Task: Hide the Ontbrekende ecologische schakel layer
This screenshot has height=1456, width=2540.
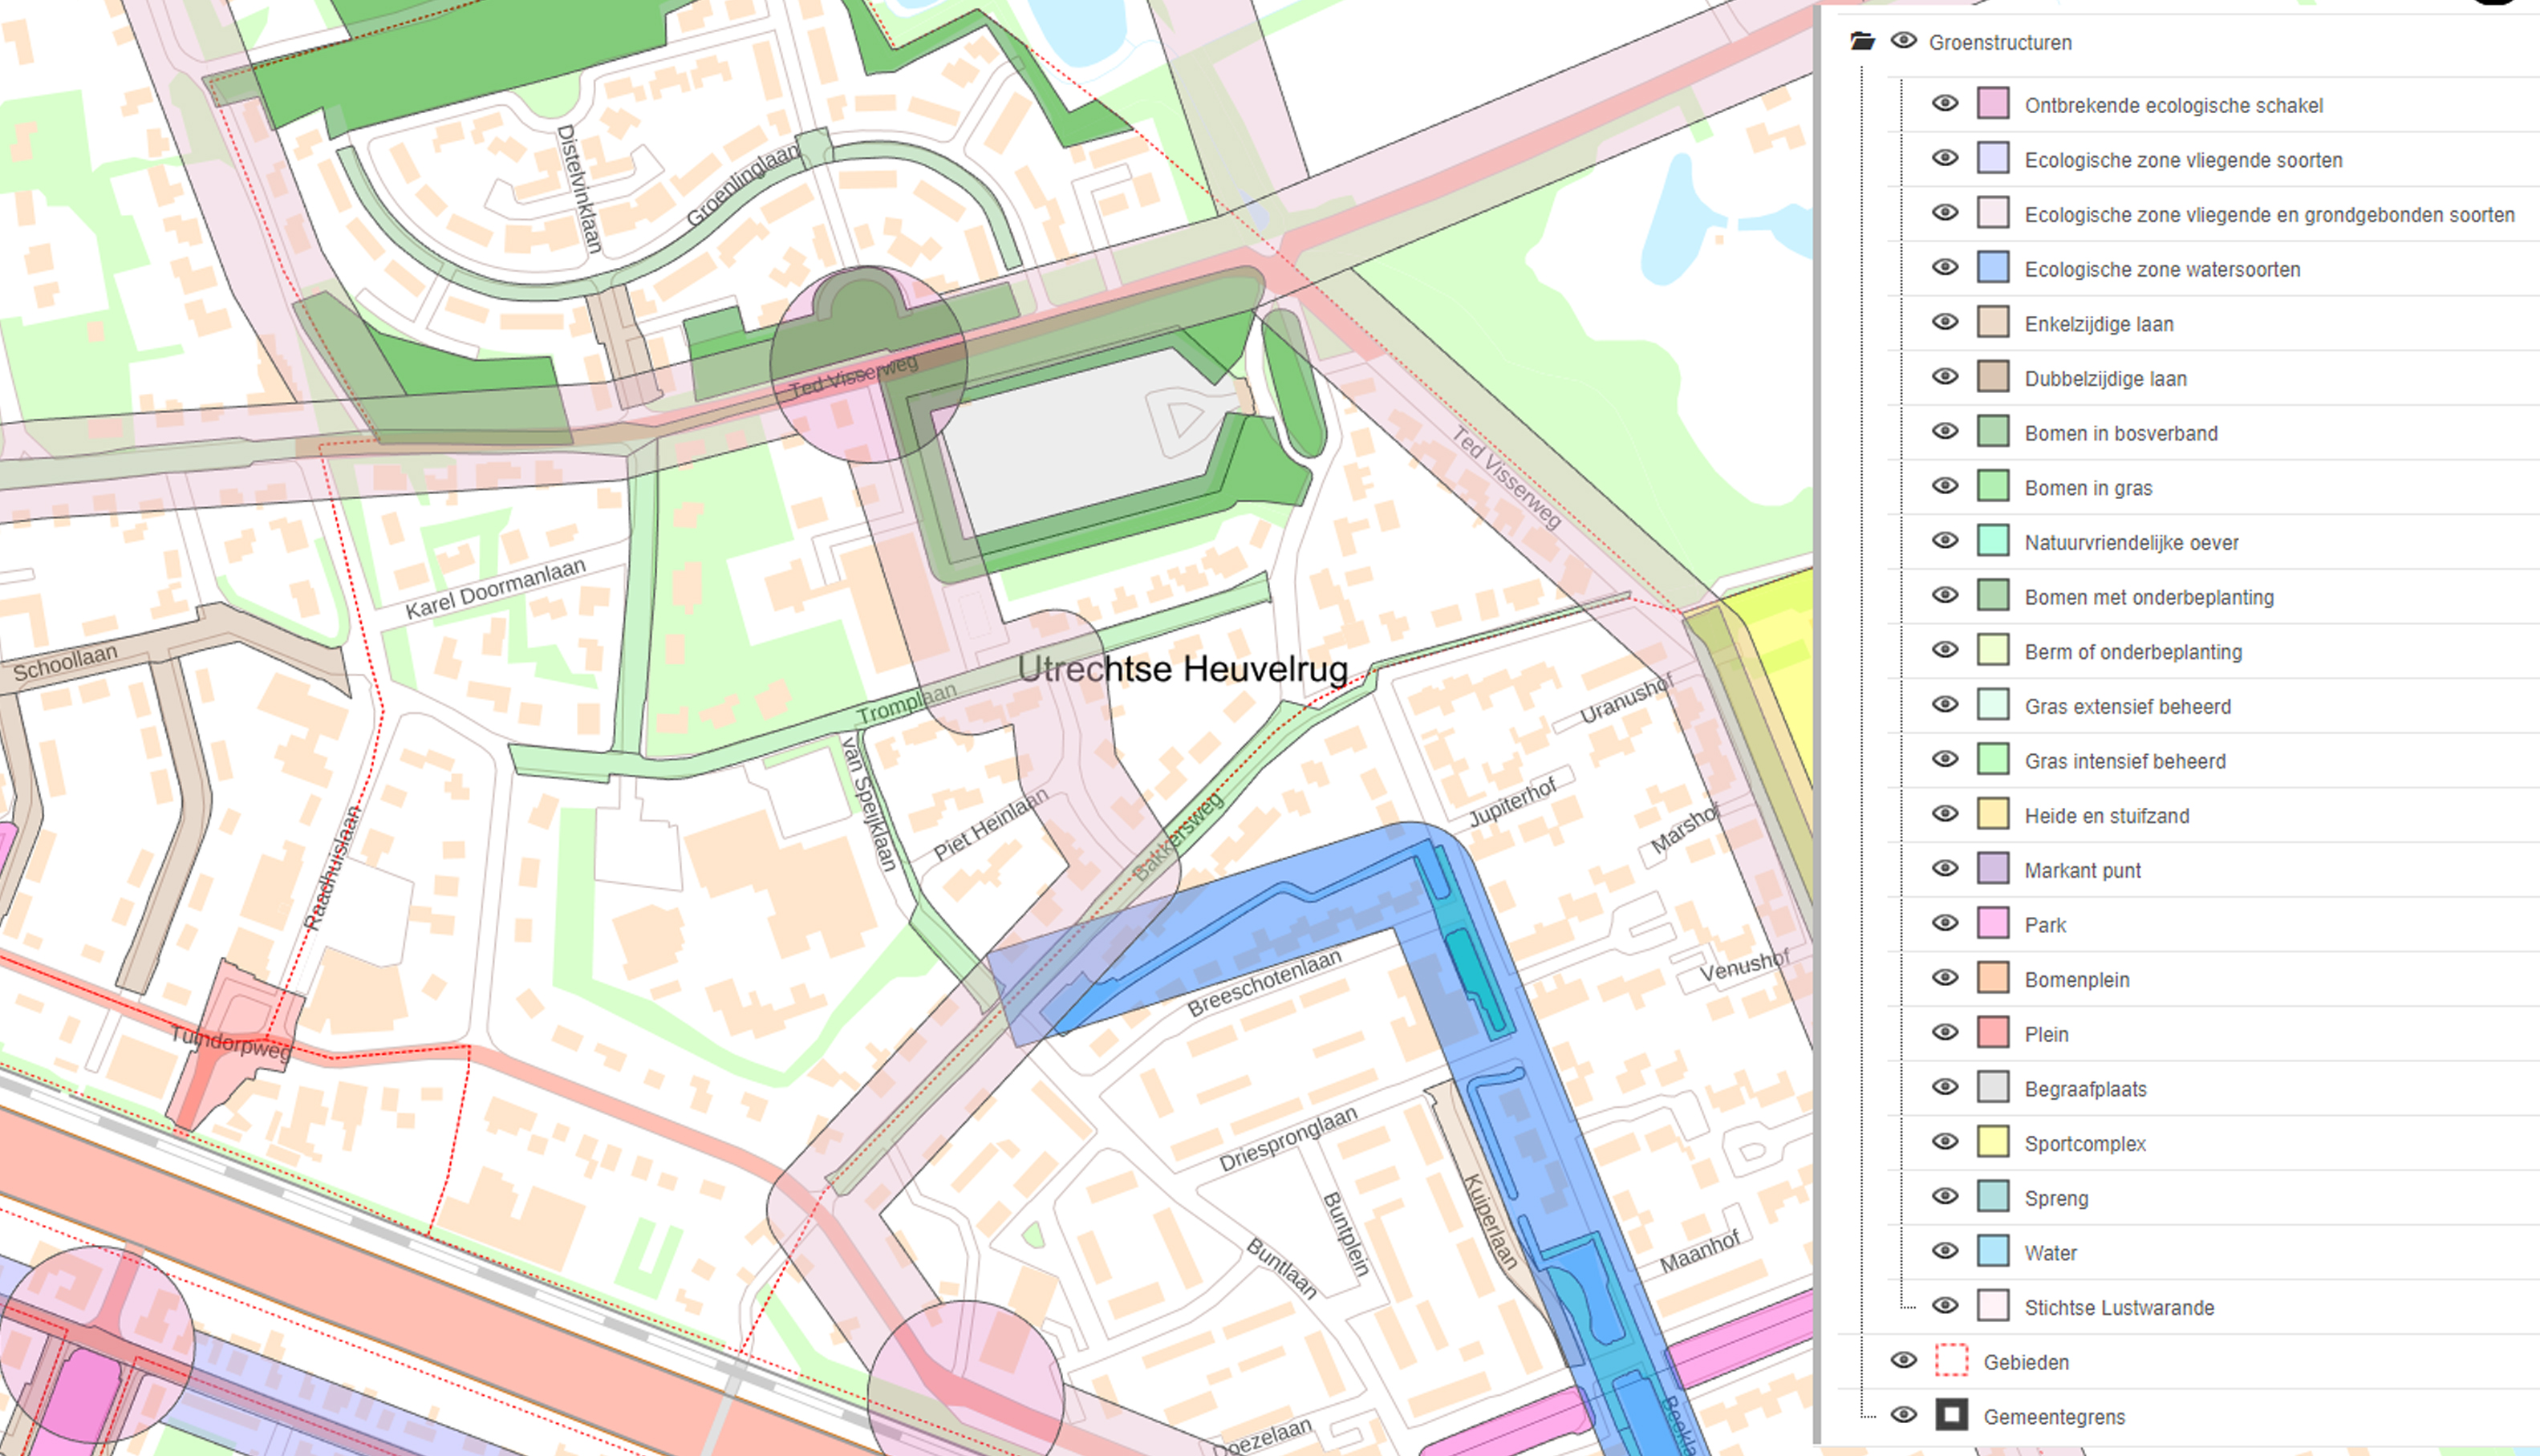Action: tap(1944, 104)
